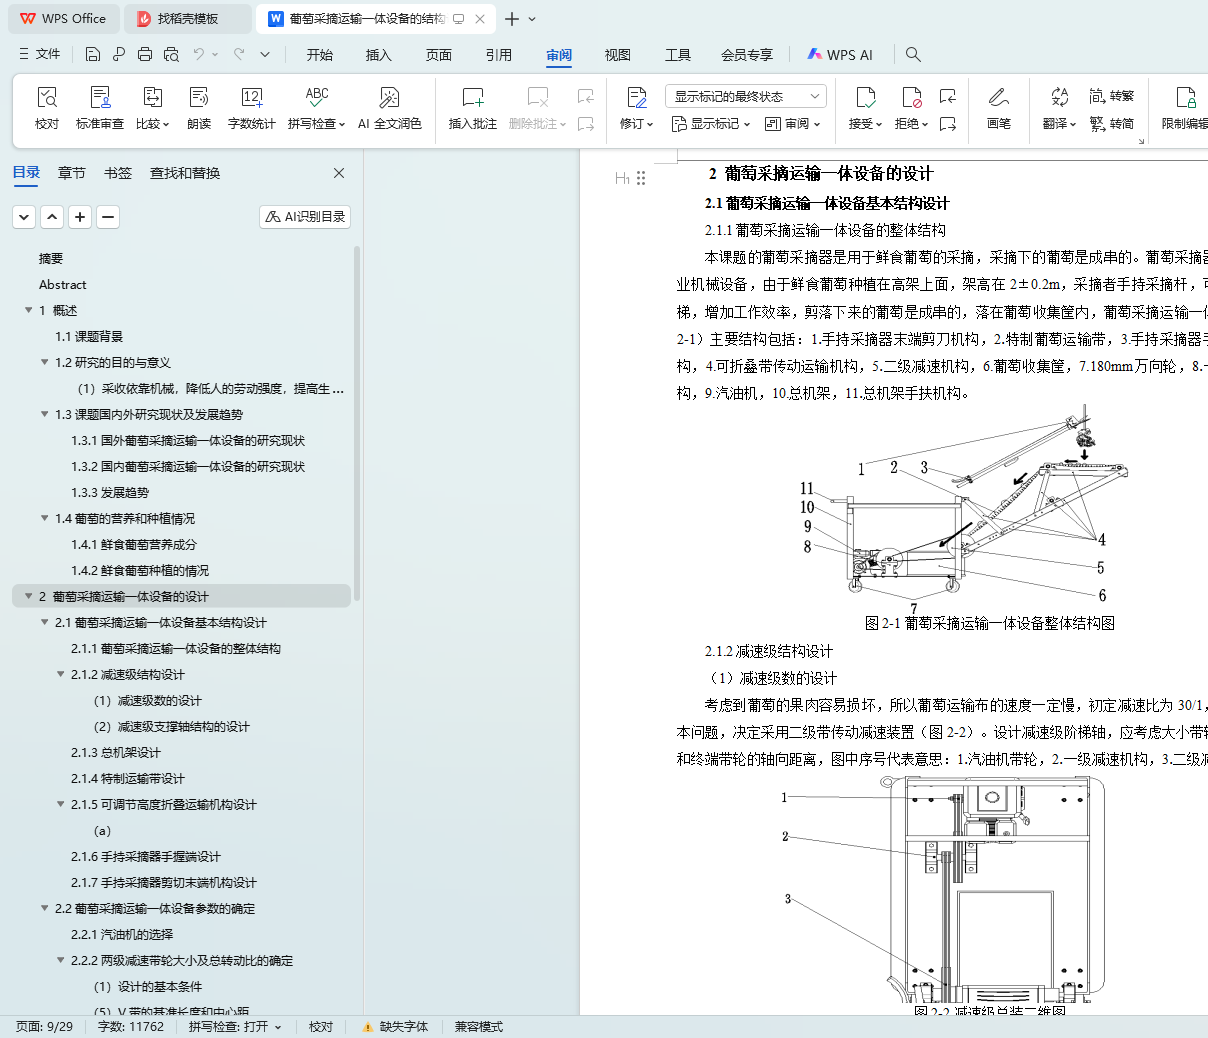Click 转繁 convert to traditional Chinese

tap(1112, 96)
